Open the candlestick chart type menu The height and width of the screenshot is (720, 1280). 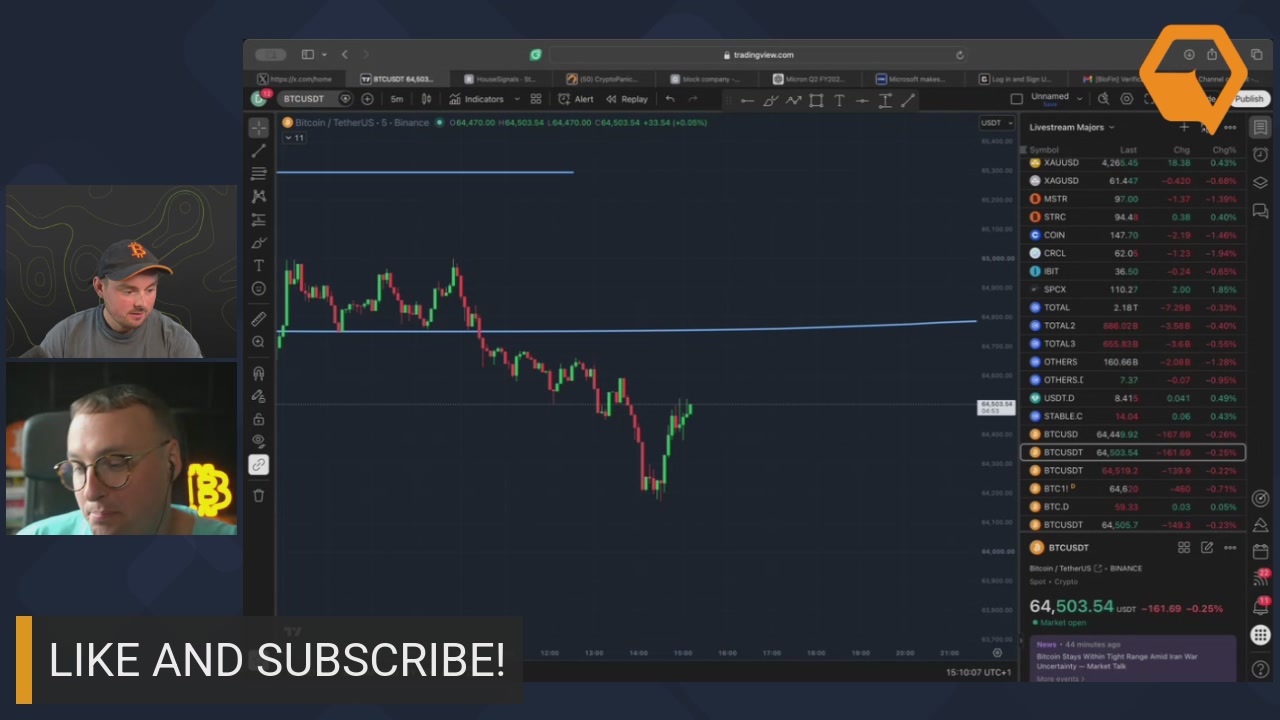tap(427, 99)
